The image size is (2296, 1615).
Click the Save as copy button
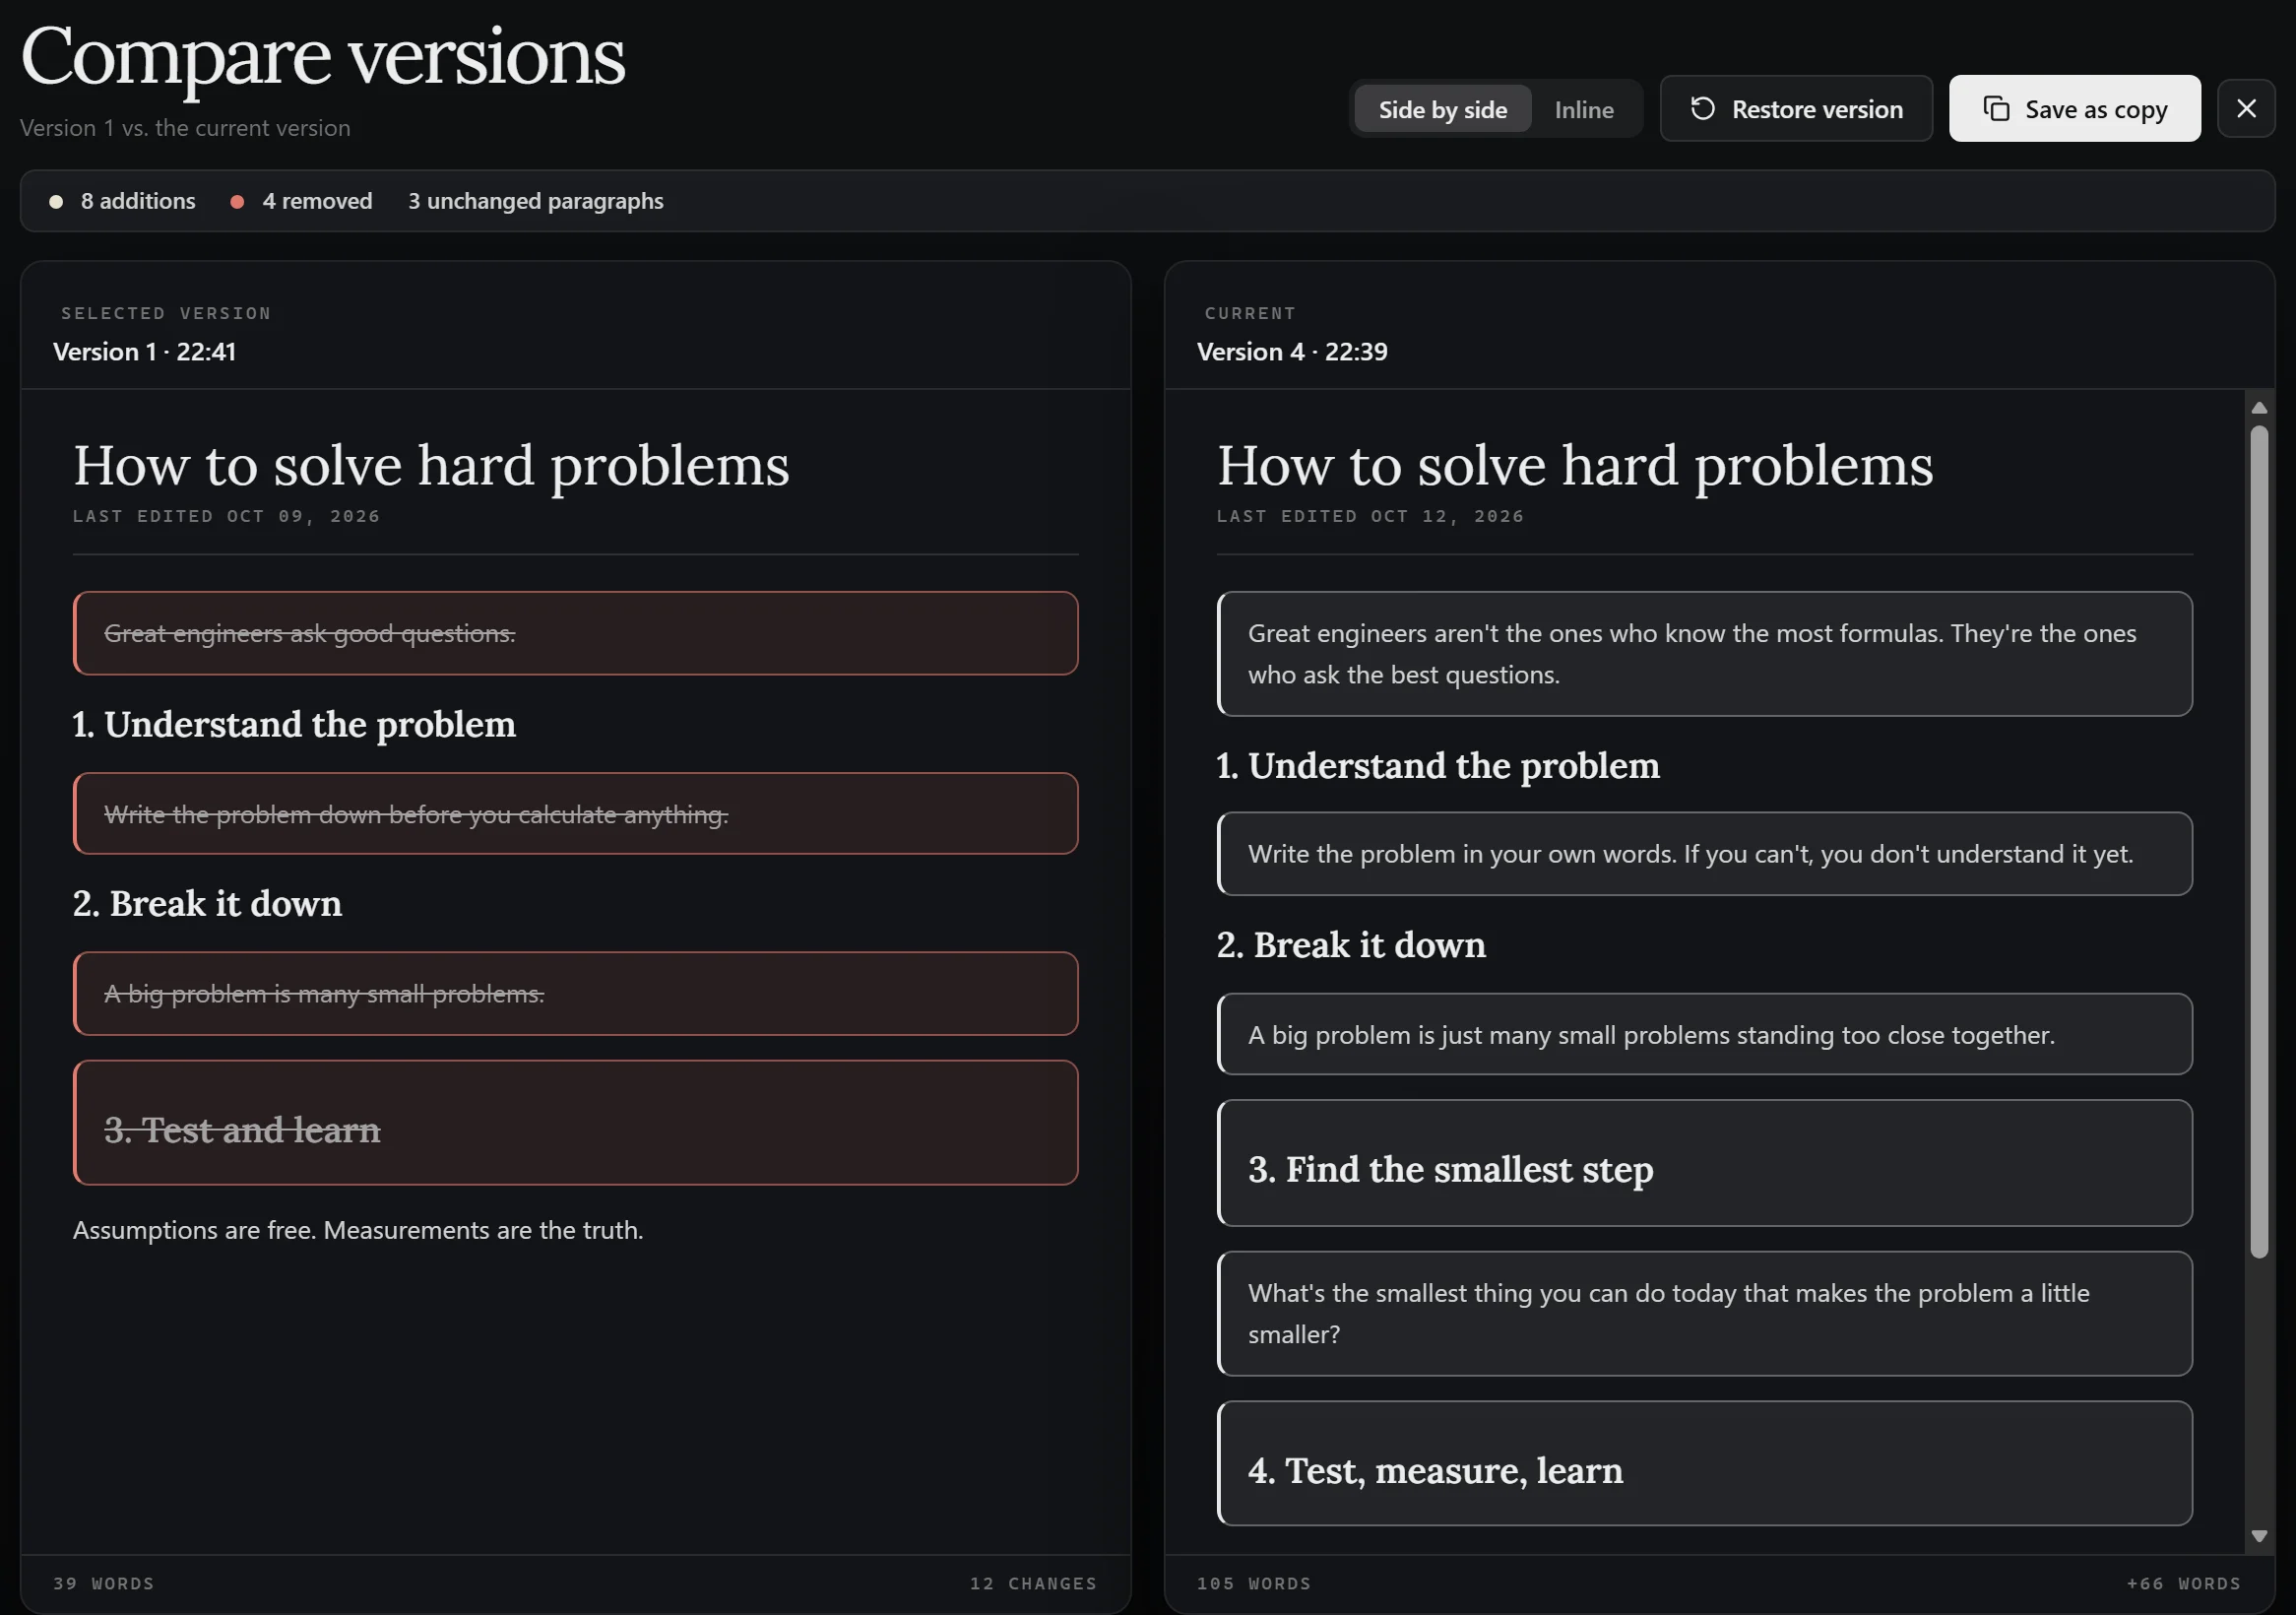(2074, 108)
